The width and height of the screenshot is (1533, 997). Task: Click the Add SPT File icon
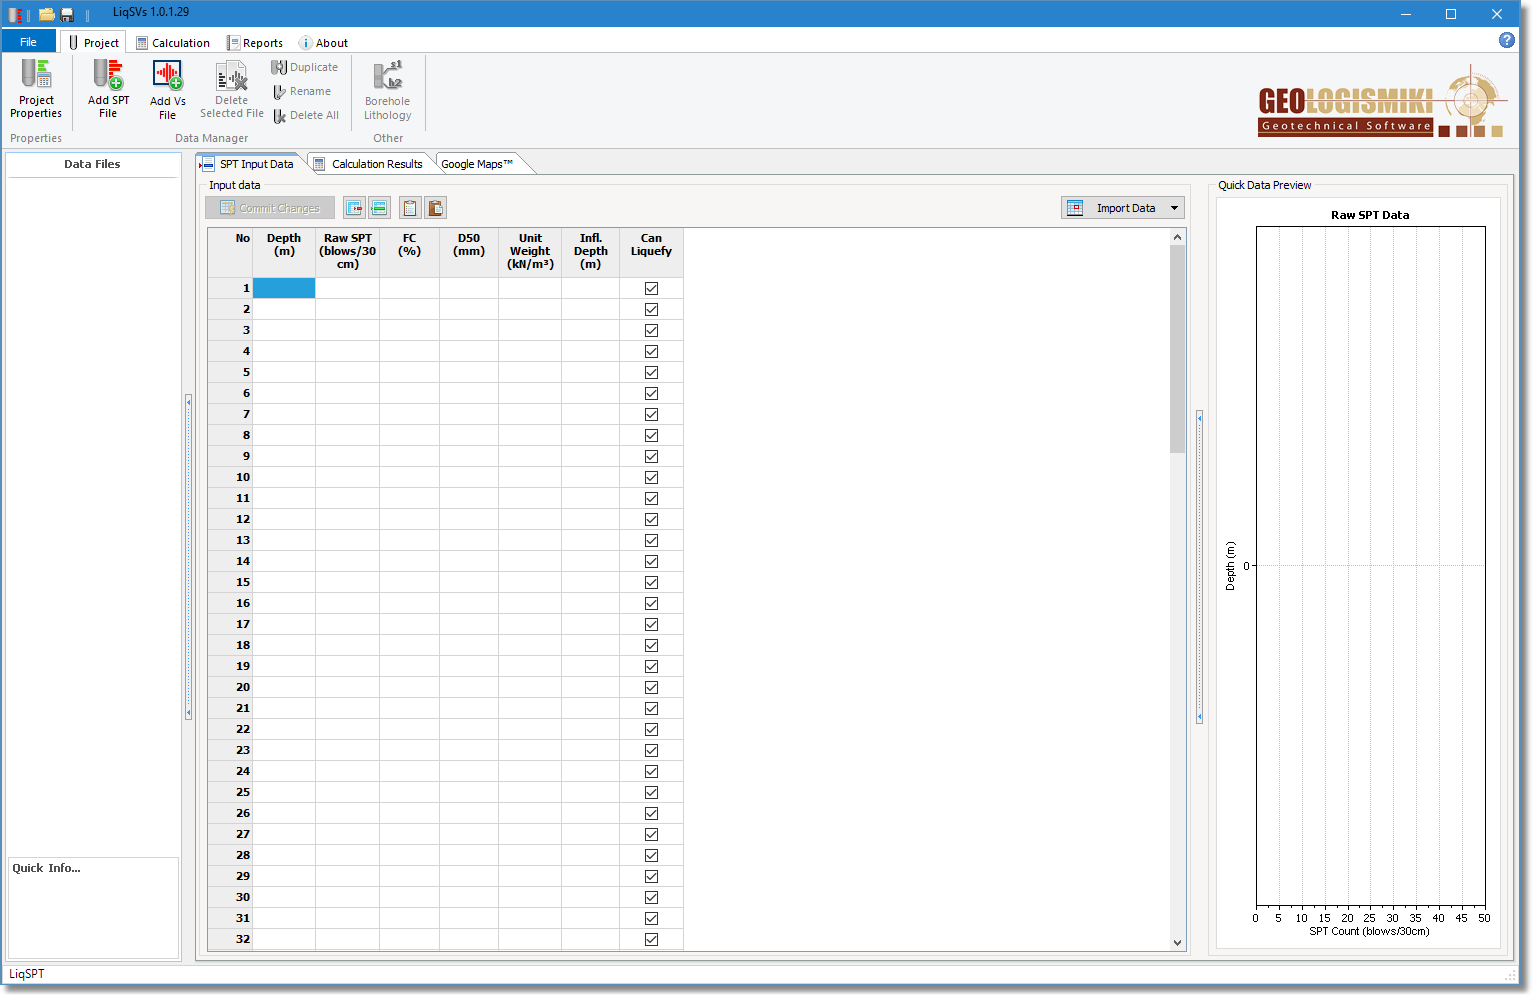[x=108, y=88]
